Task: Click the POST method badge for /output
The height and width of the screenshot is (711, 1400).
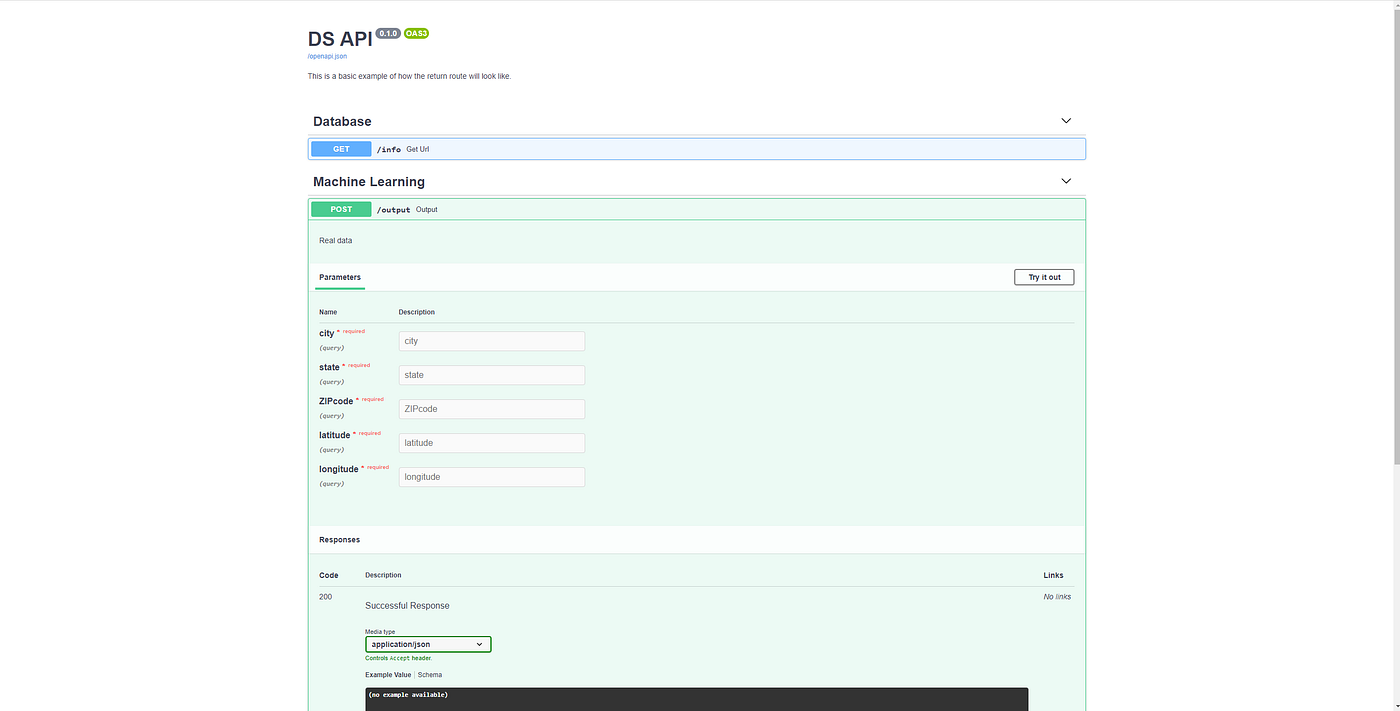Action: click(x=341, y=209)
